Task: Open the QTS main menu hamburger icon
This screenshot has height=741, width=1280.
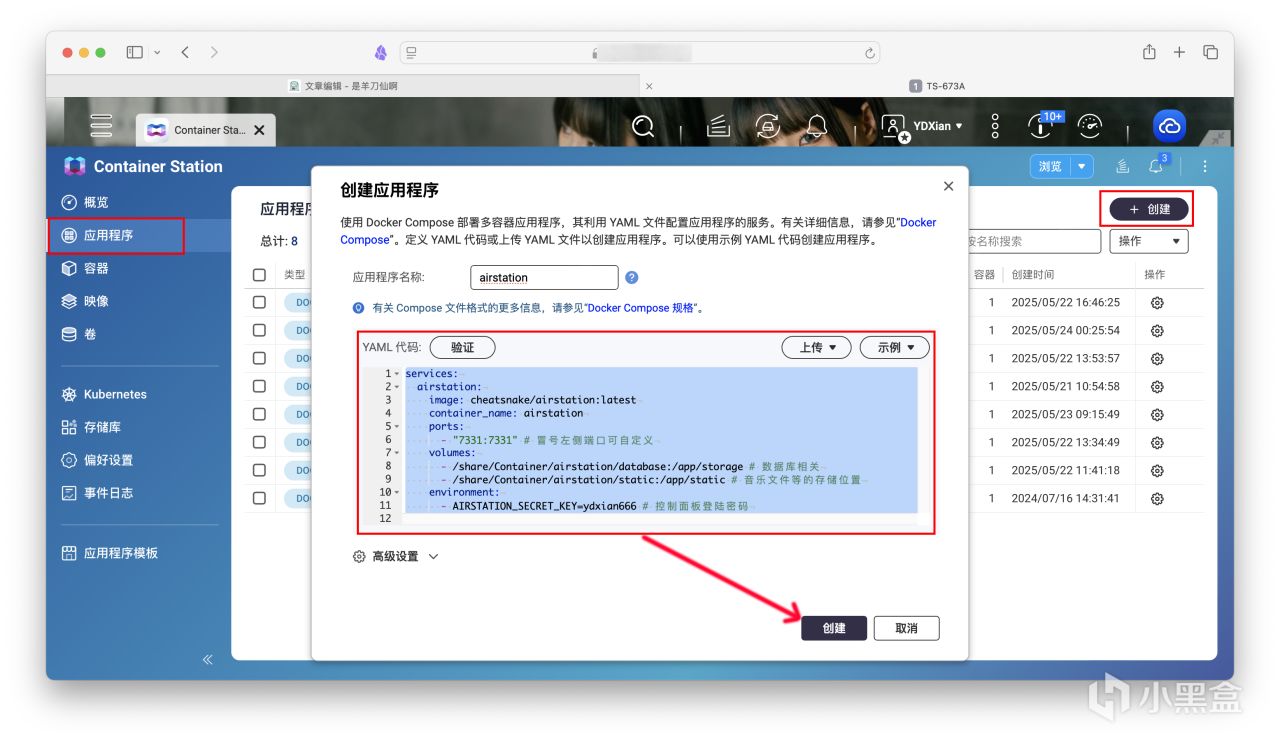Action: (x=101, y=126)
